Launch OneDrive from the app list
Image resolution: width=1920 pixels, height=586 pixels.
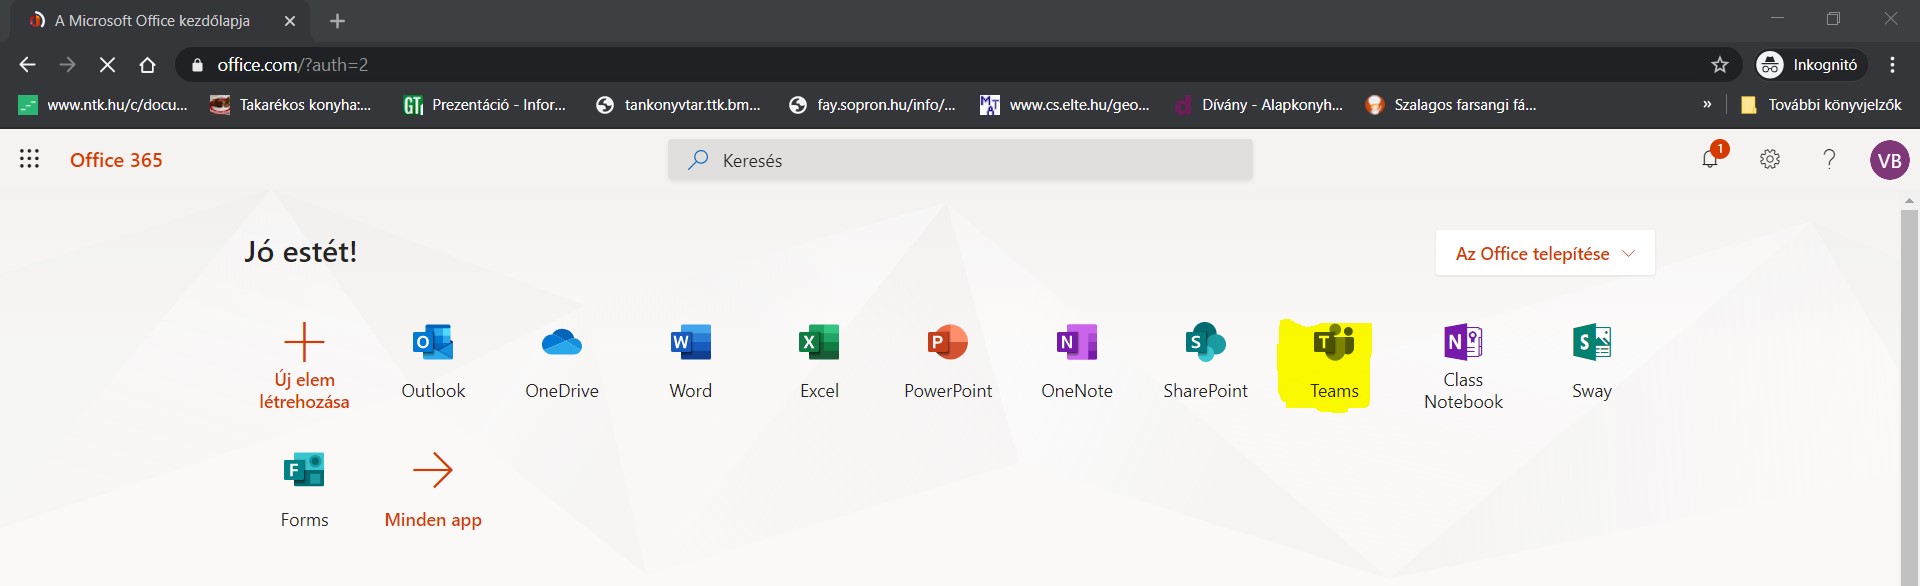coord(562,361)
